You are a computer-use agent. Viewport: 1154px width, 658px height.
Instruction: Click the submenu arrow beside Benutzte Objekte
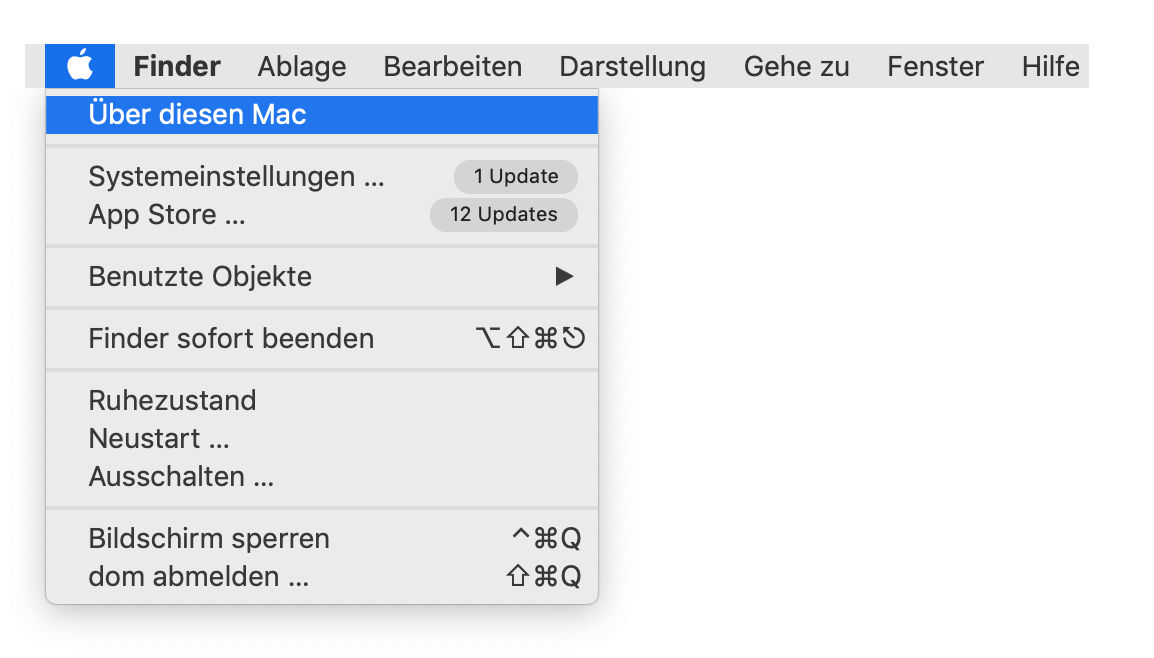tap(565, 276)
